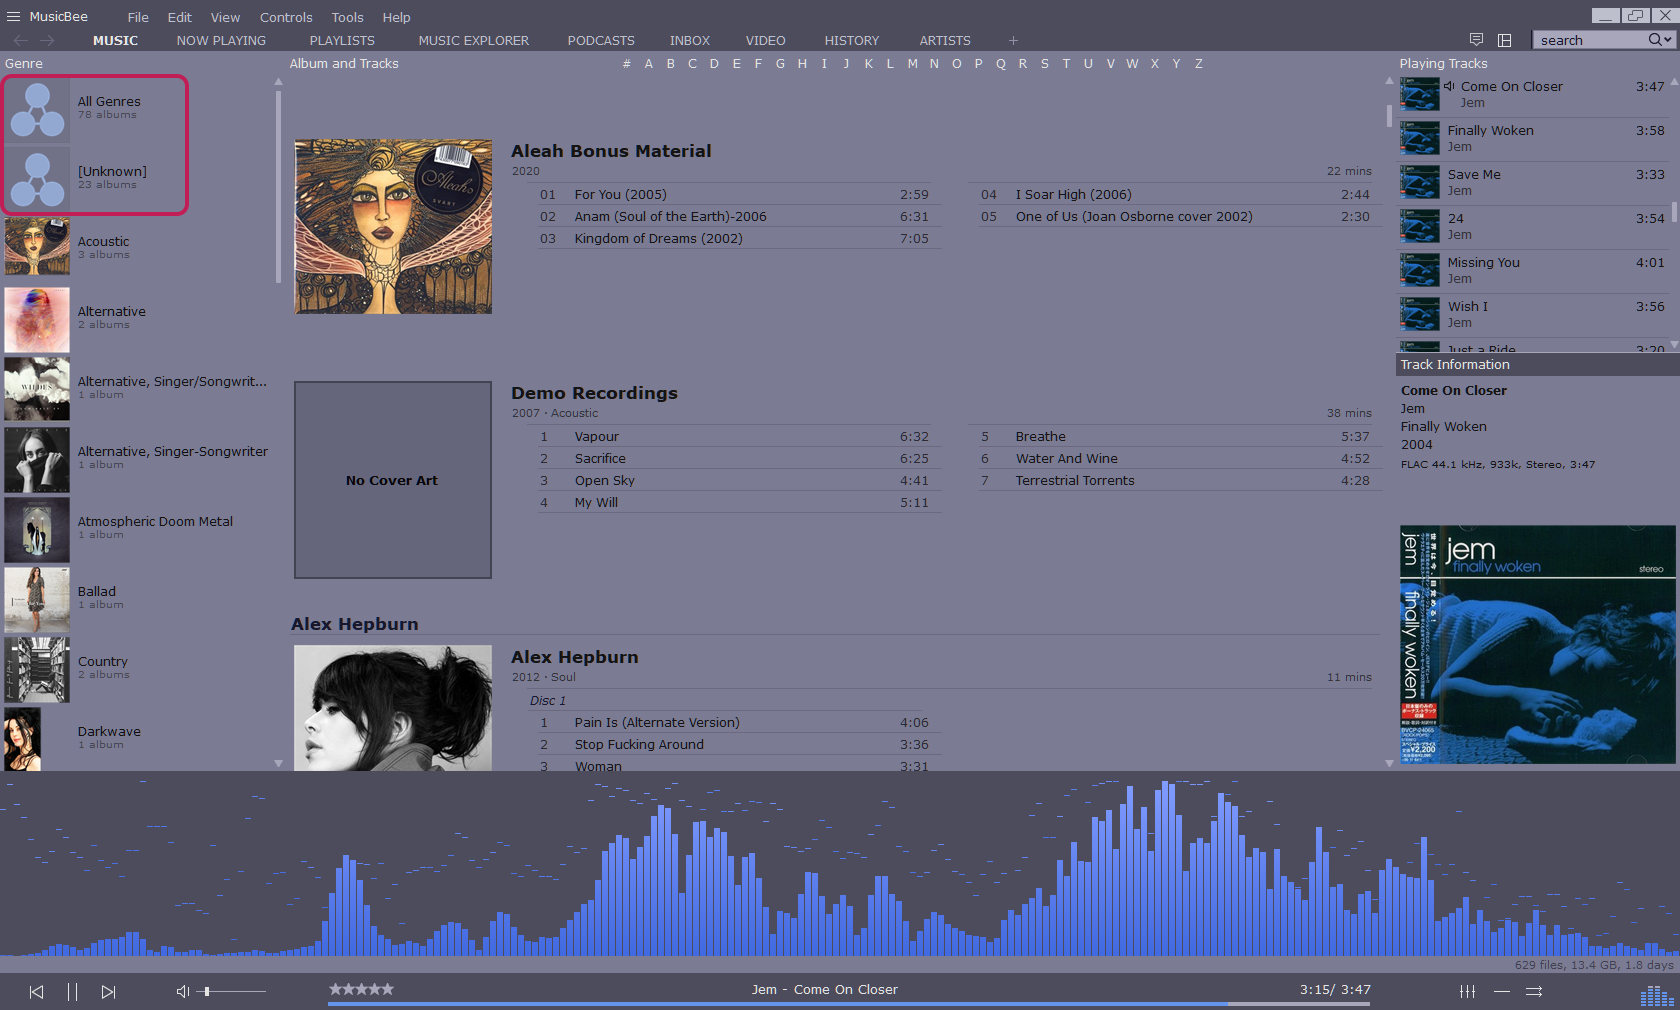Click the No Cover Art placeholder

click(x=393, y=480)
